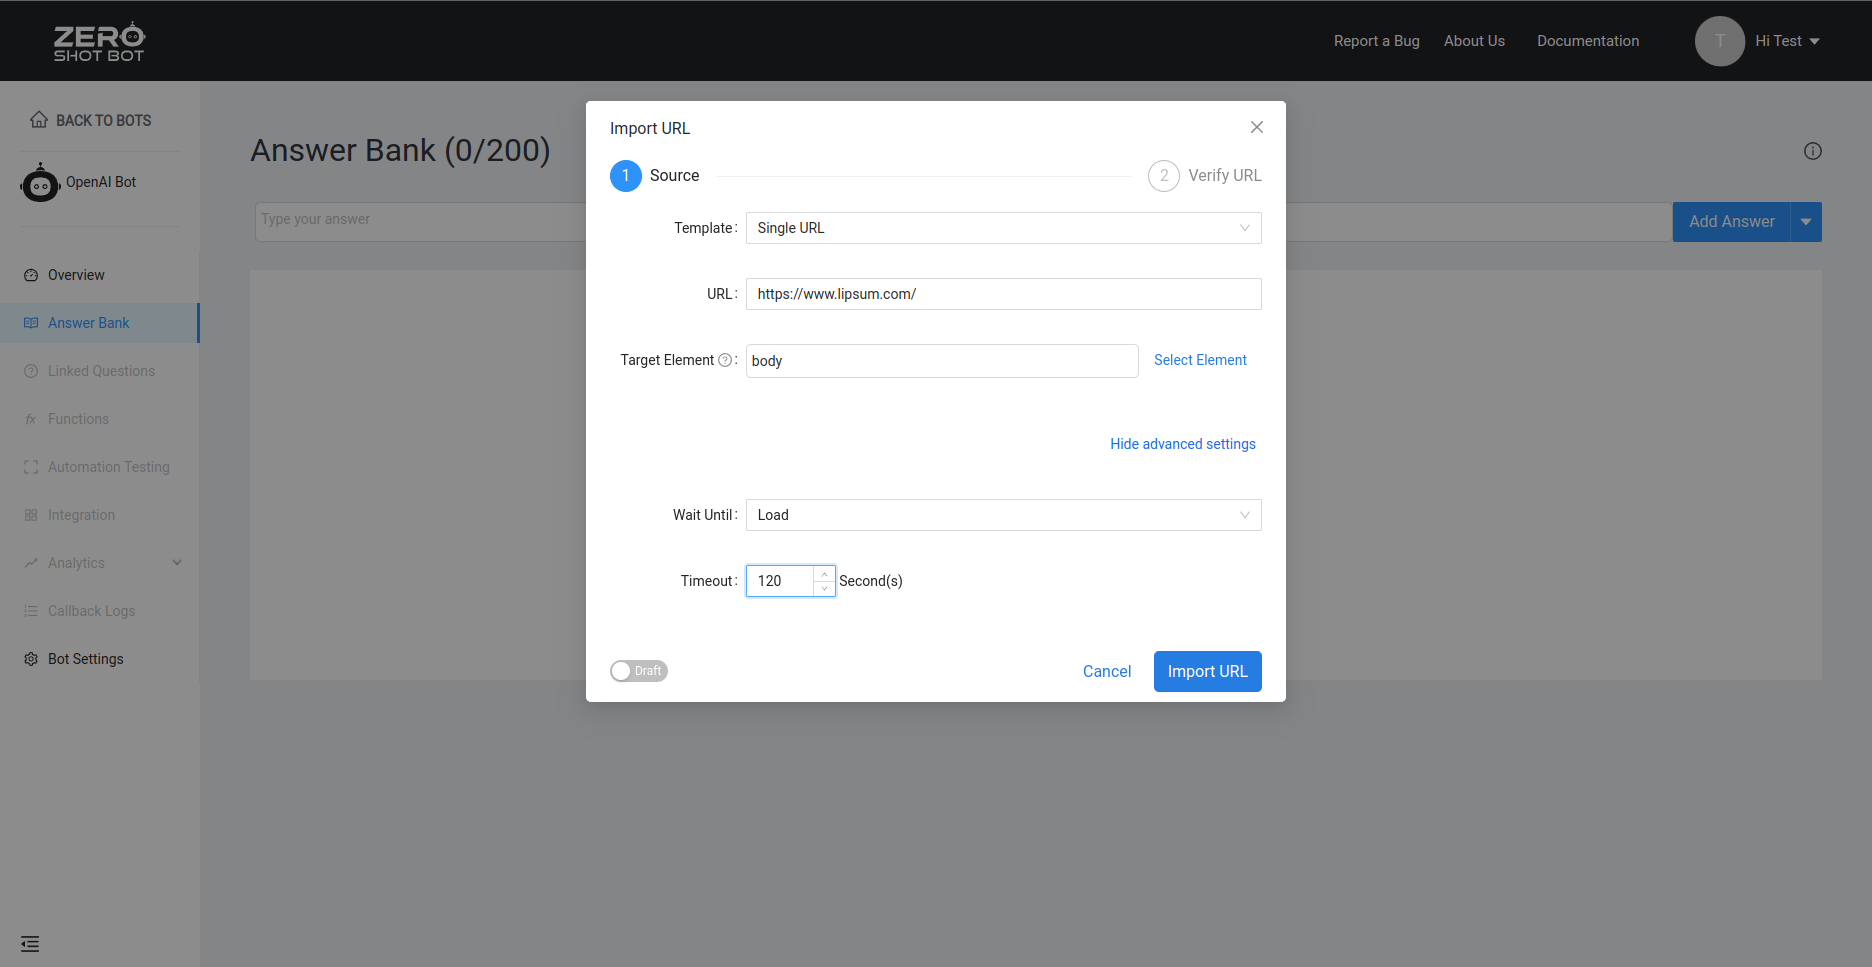The width and height of the screenshot is (1872, 967).
Task: Open the Wait Until dropdown showing Load
Action: point(1003,514)
